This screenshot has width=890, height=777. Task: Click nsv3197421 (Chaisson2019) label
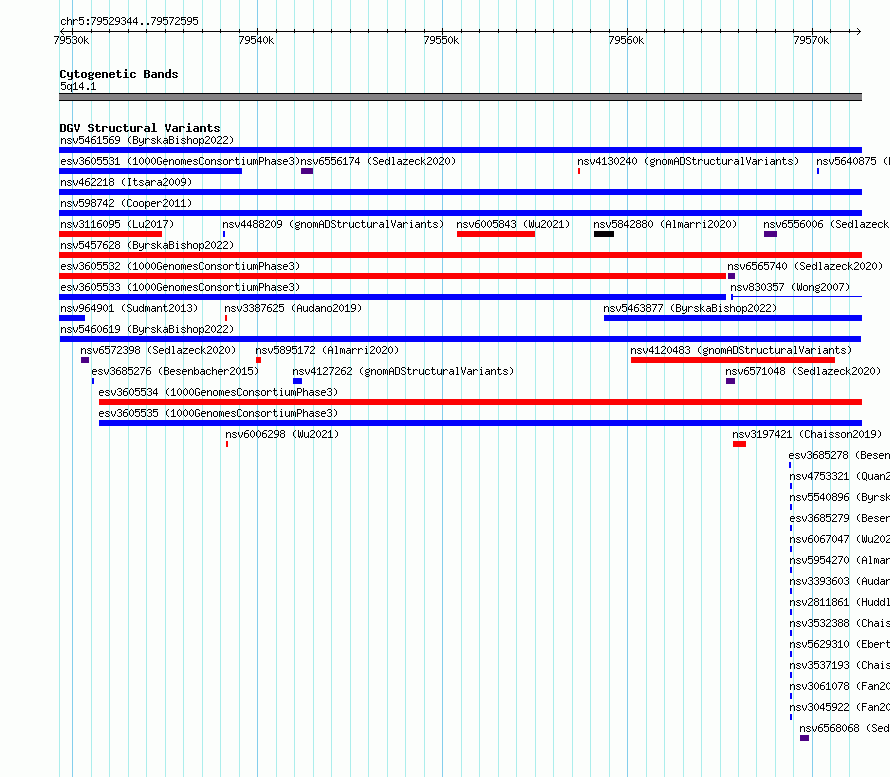(x=807, y=434)
